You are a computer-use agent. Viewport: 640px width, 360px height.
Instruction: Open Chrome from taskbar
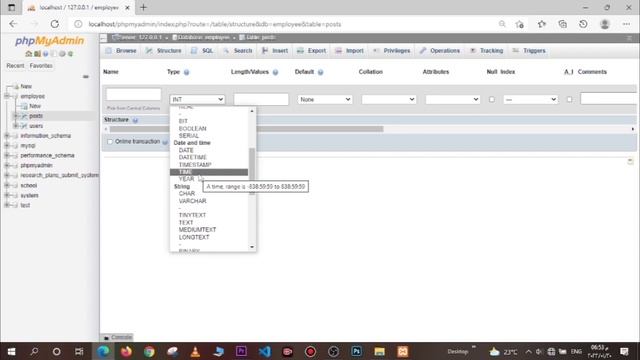pos(149,351)
